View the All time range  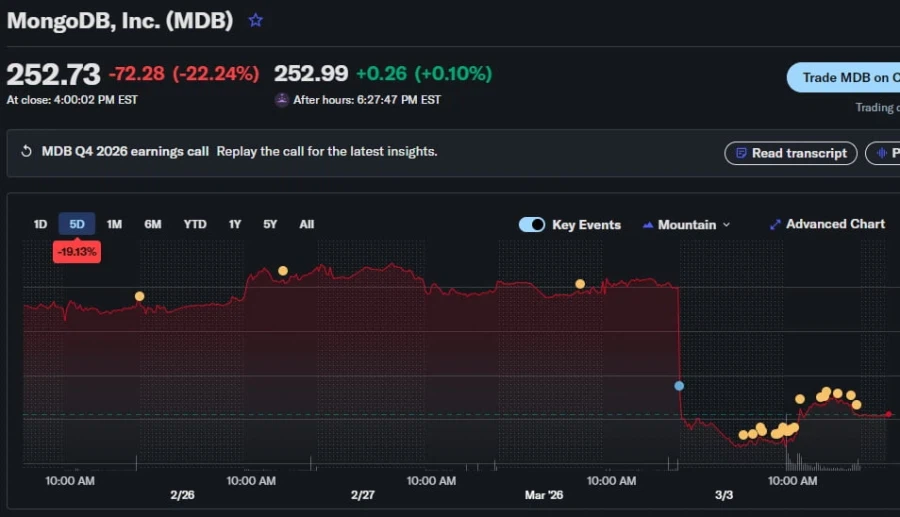pyautogui.click(x=307, y=224)
